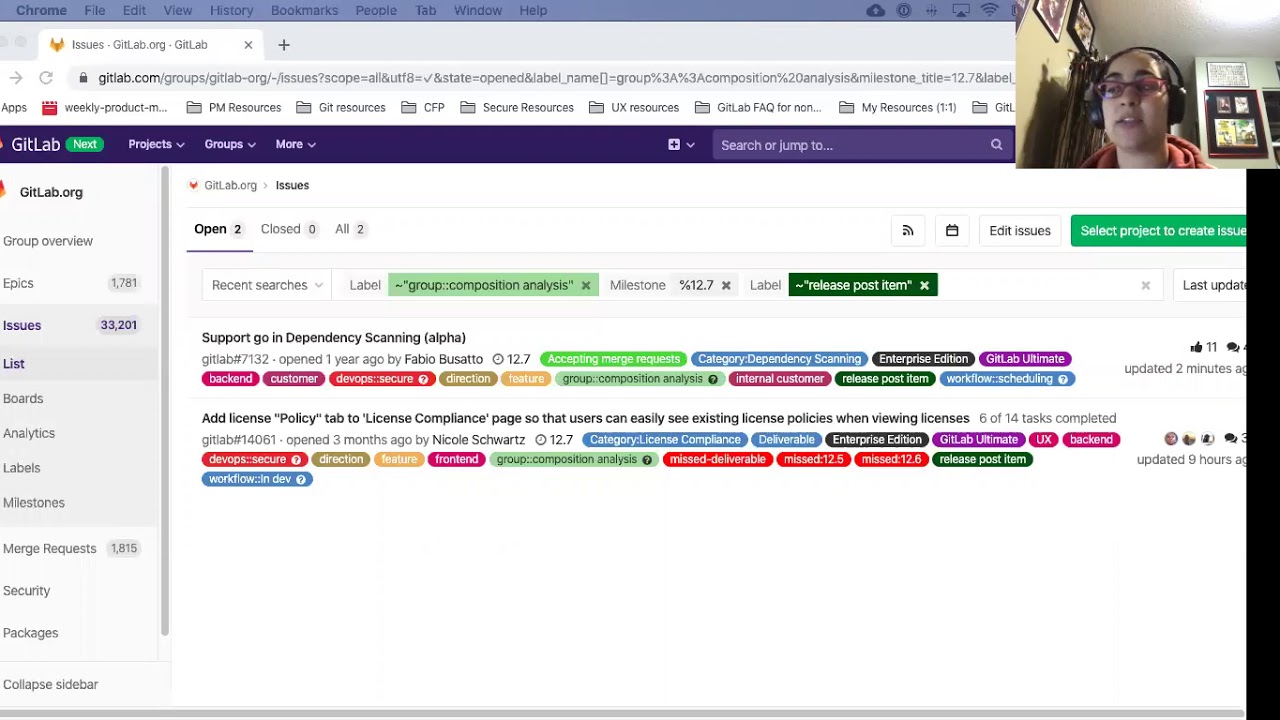1280x720 pixels.
Task: Click the search magnifier icon
Action: 996,145
